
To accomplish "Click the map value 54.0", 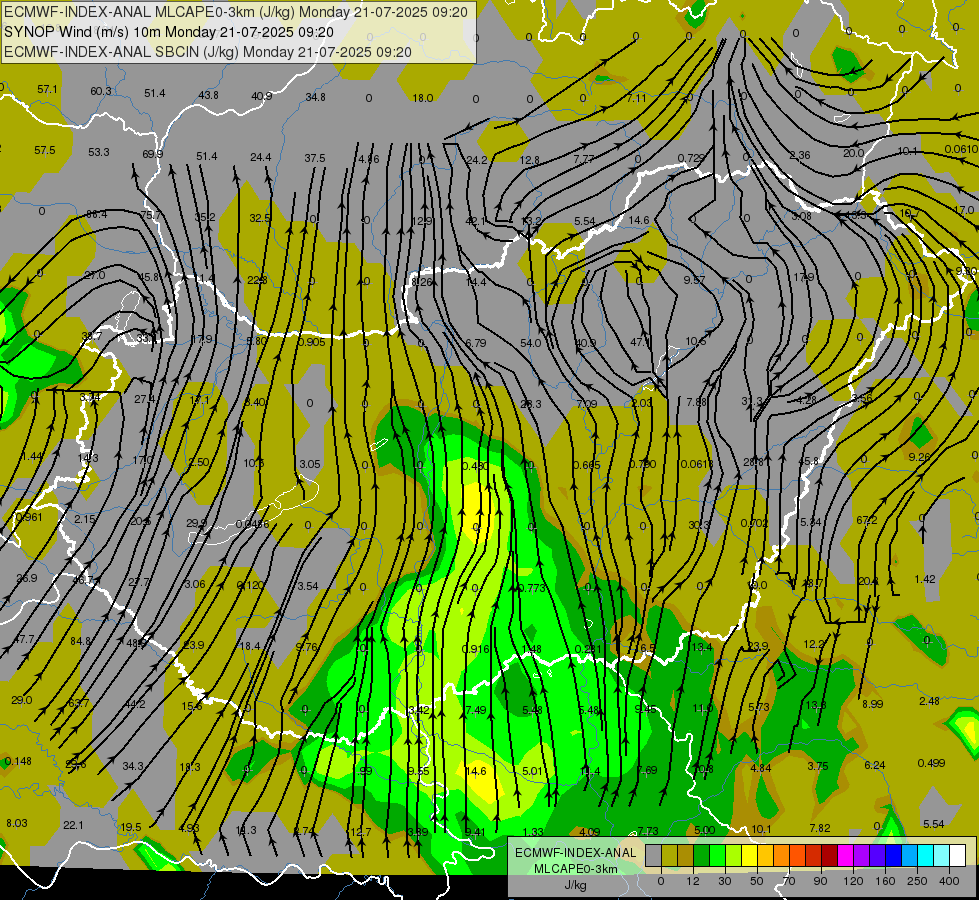I will pos(531,343).
